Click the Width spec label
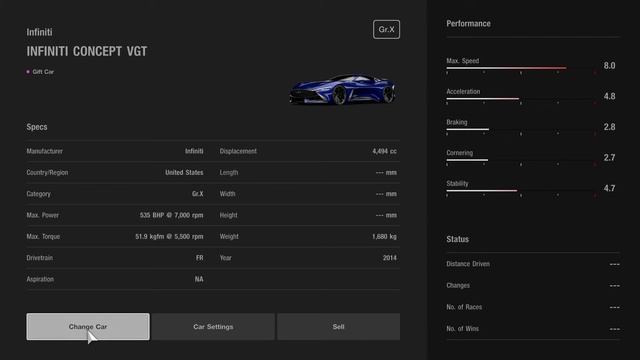 point(227,194)
